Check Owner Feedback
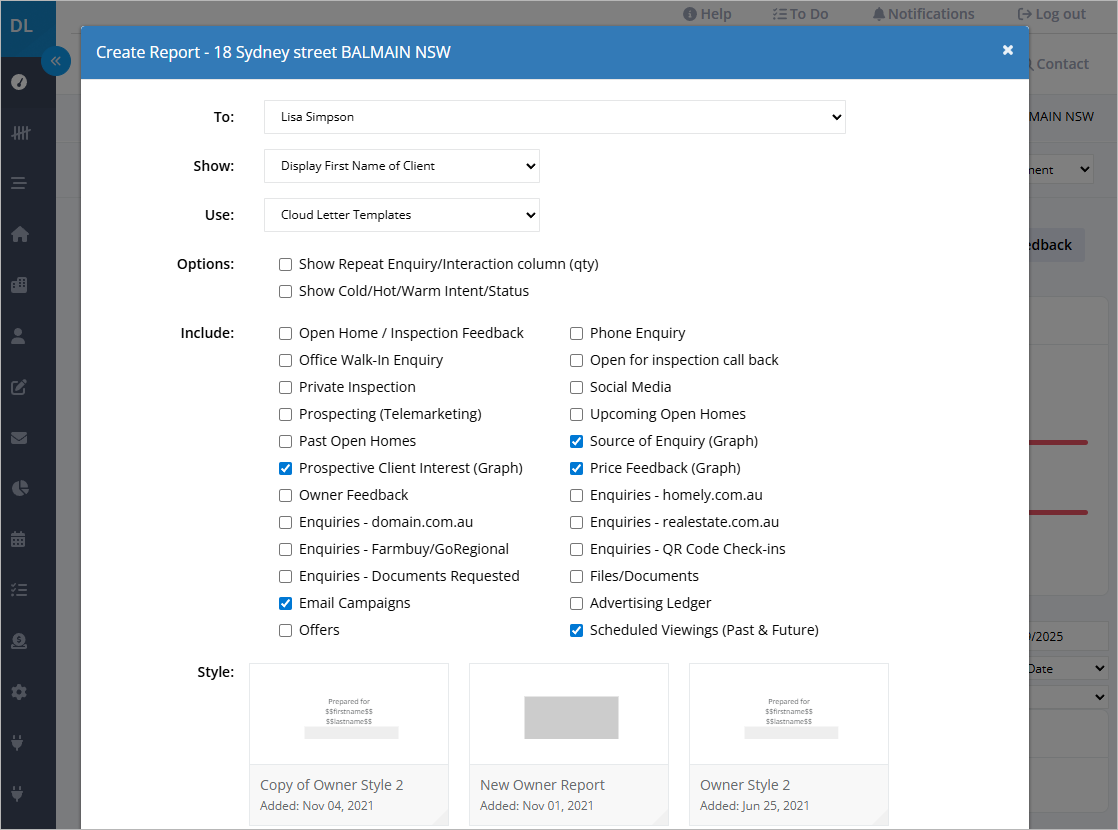This screenshot has width=1118, height=830. pyautogui.click(x=285, y=496)
